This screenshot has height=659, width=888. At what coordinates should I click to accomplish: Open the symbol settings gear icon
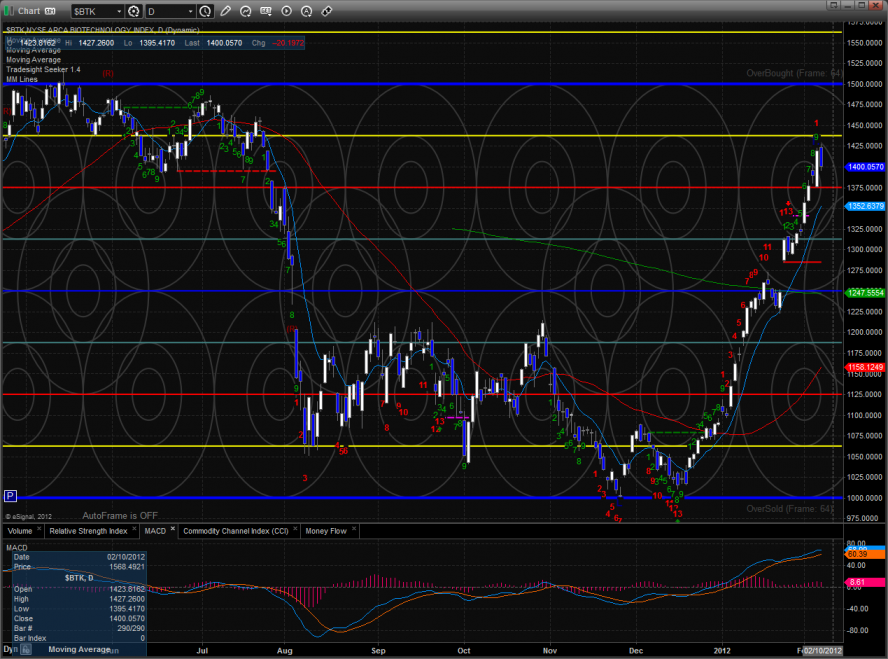click(x=134, y=11)
